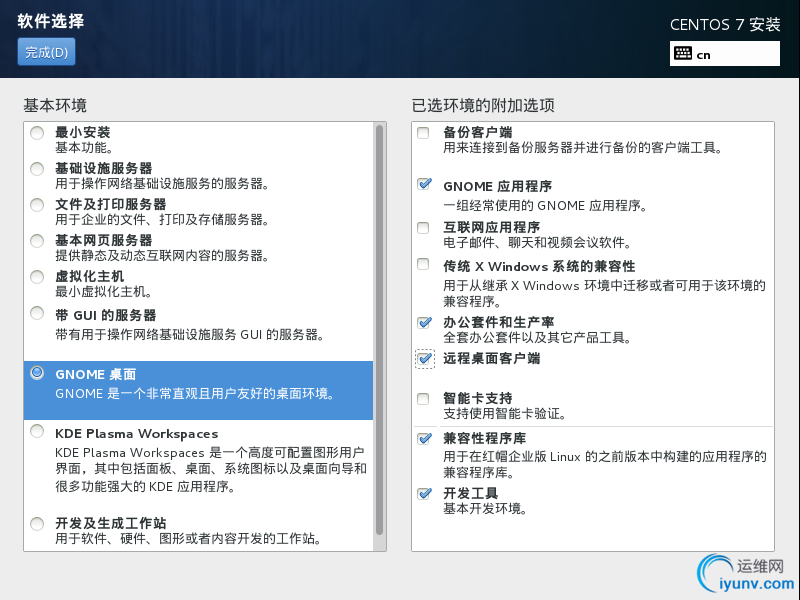The image size is (800, 600).
Task: Uncheck the GNOME 应用程序 checkbox
Action: pyautogui.click(x=424, y=184)
